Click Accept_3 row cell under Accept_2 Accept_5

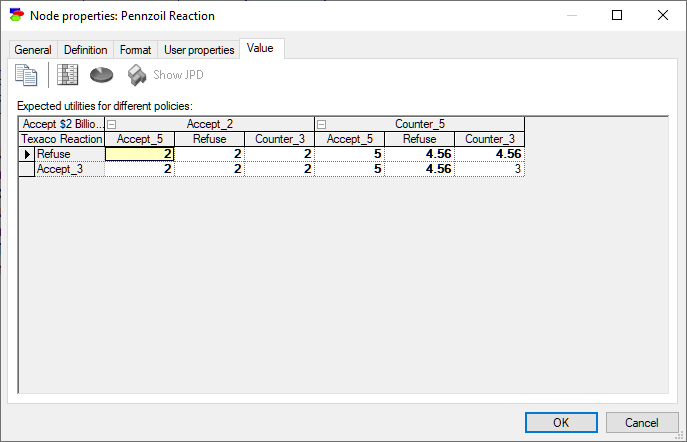(140, 169)
